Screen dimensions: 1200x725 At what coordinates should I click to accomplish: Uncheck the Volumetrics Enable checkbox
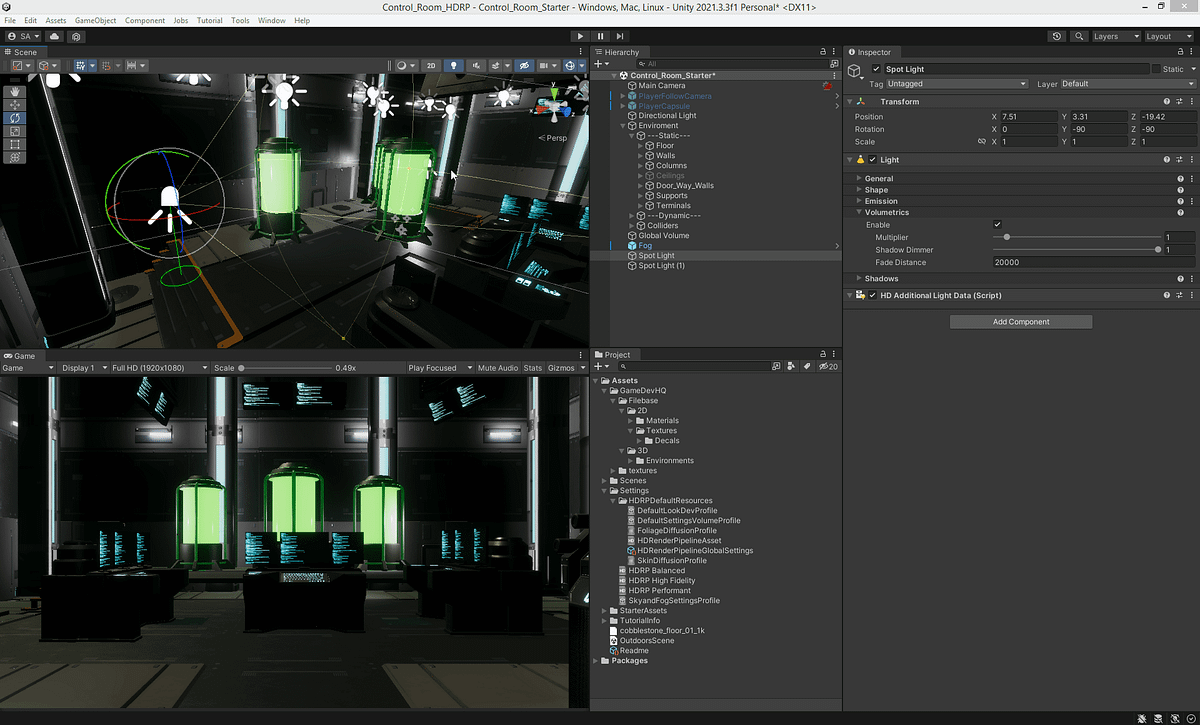(996, 224)
